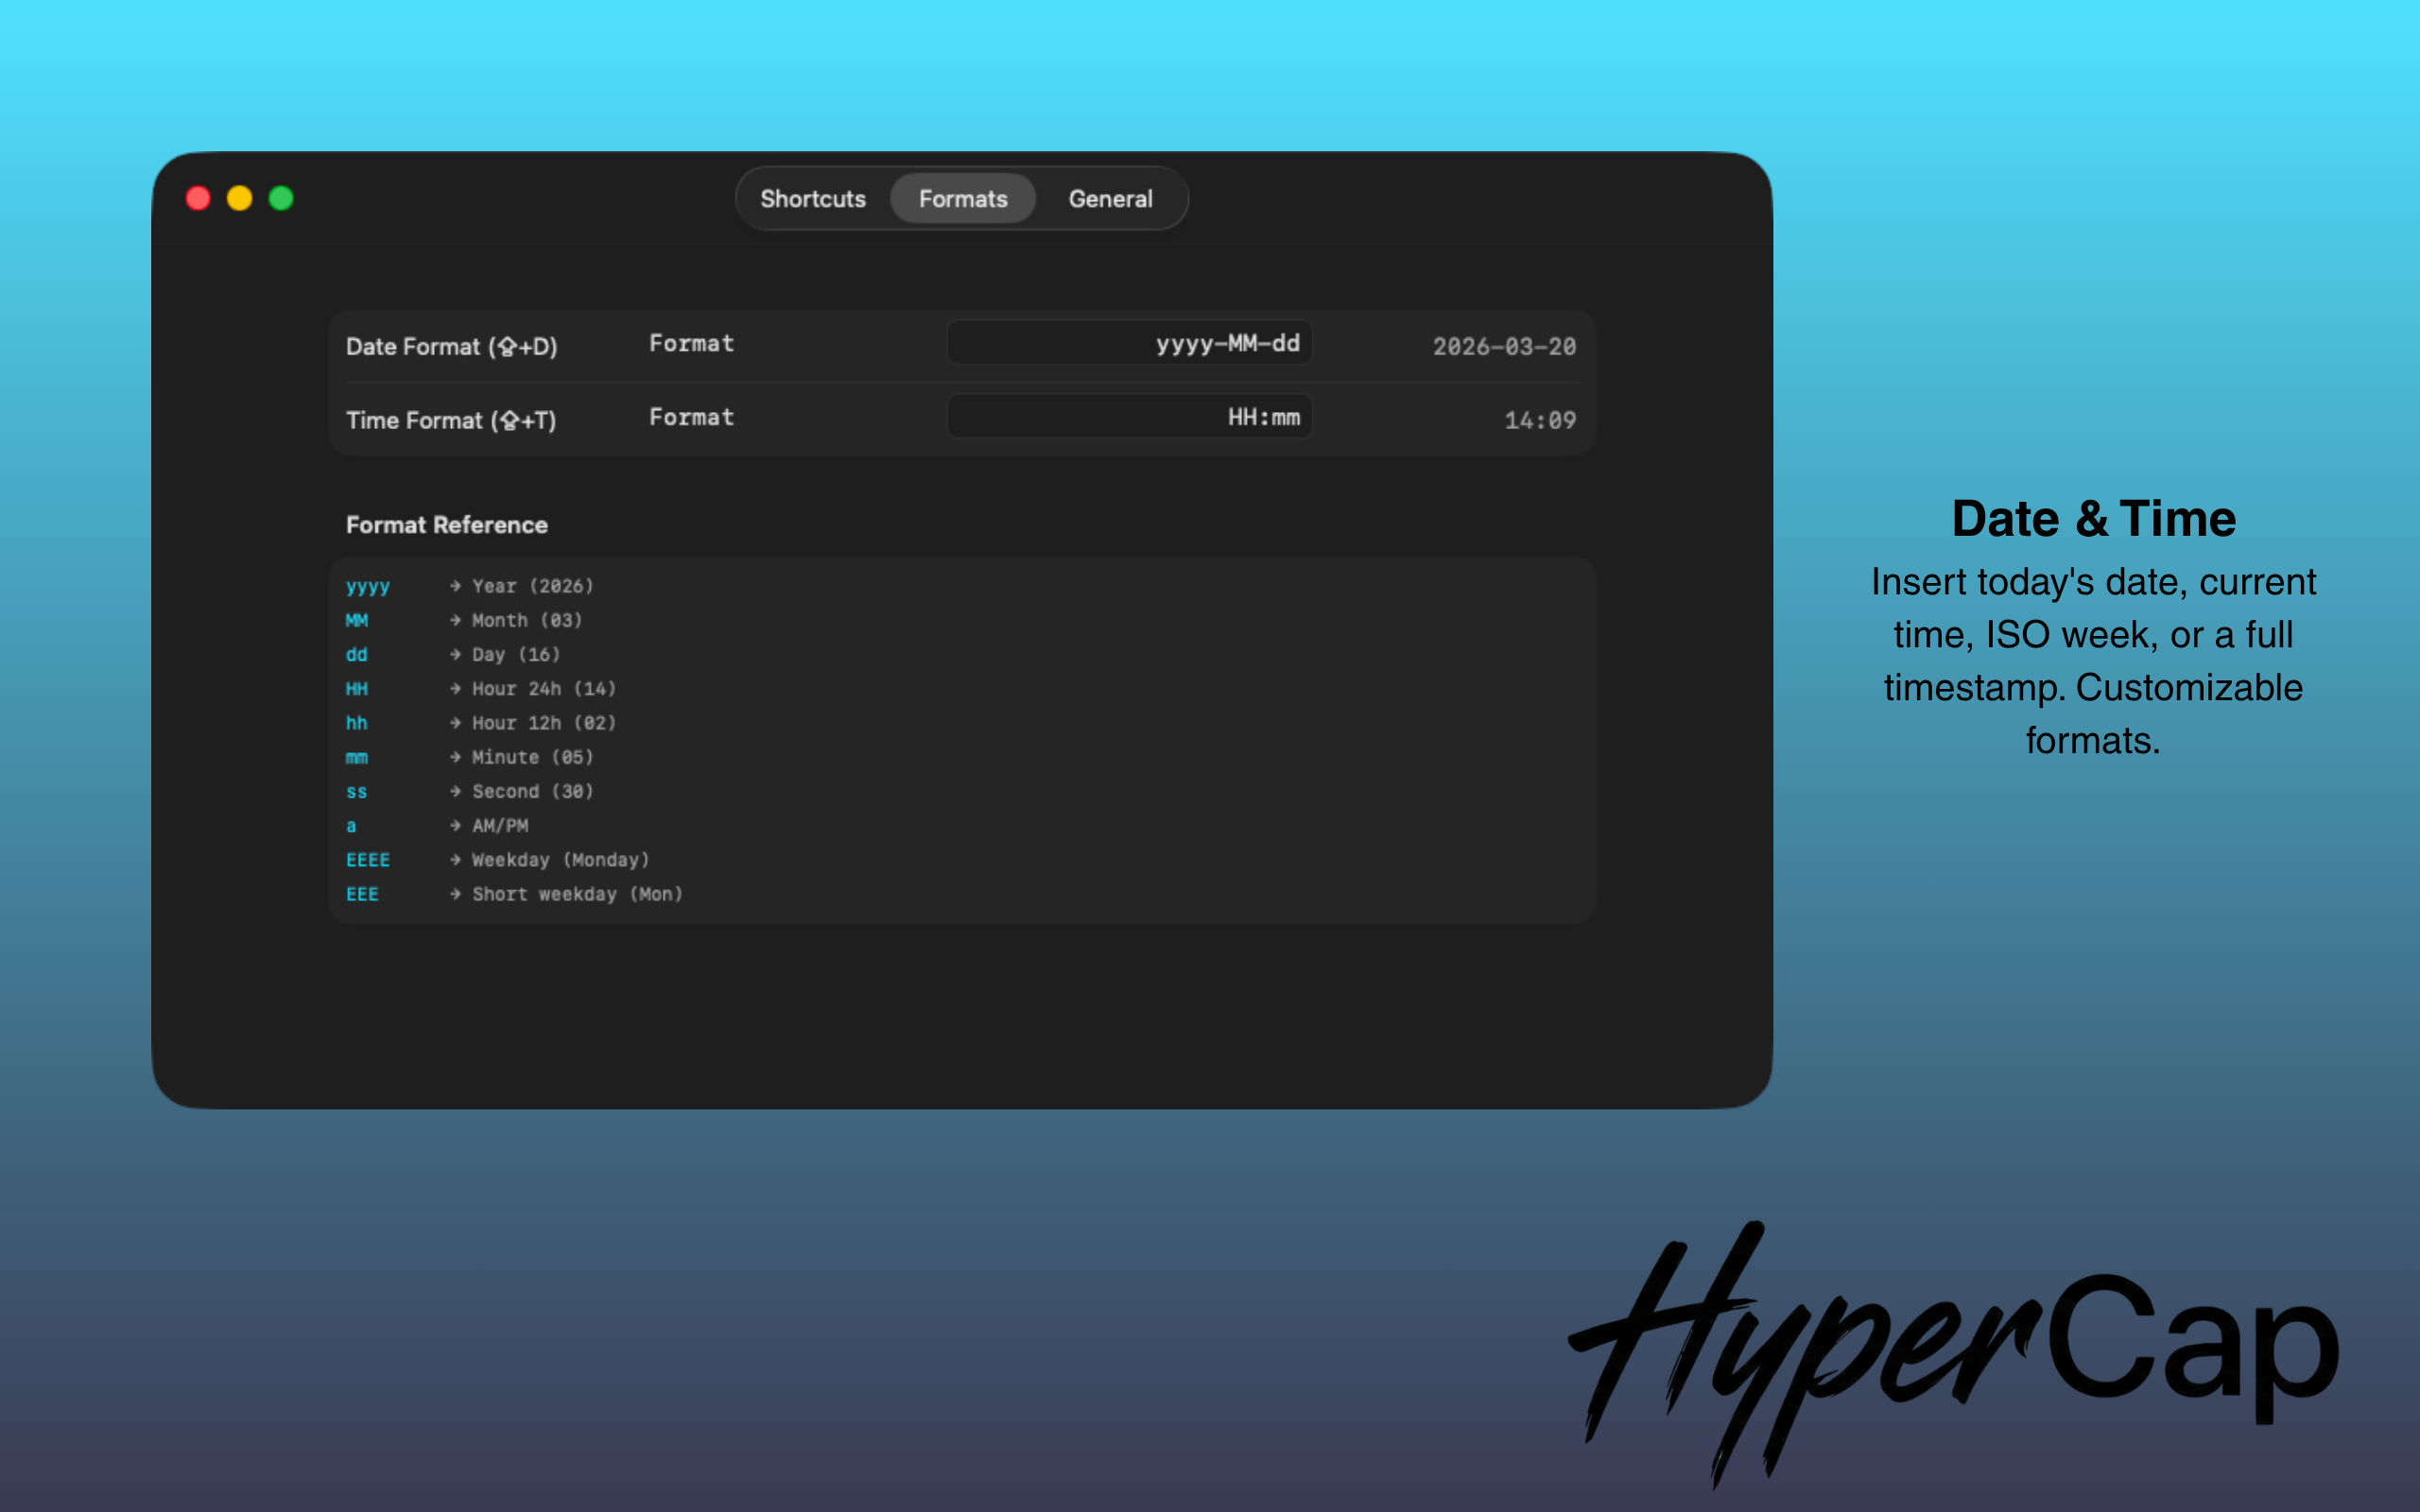The image size is (2420, 1512).
Task: Click the 2026-03-20 date preview
Action: click(1503, 346)
